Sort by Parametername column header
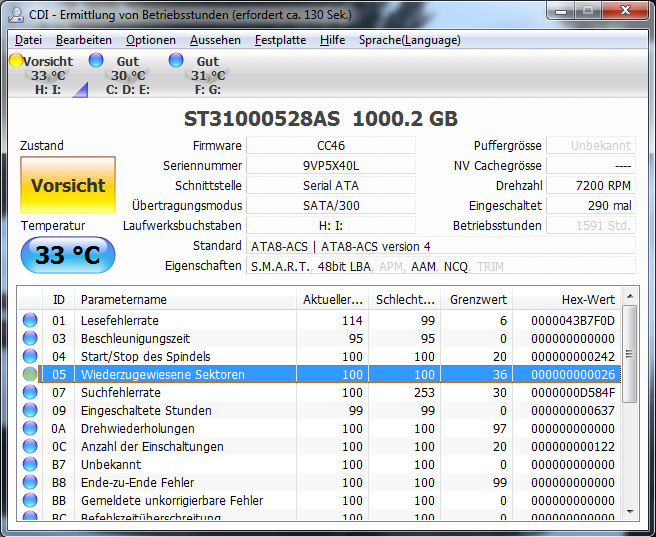 click(x=185, y=299)
